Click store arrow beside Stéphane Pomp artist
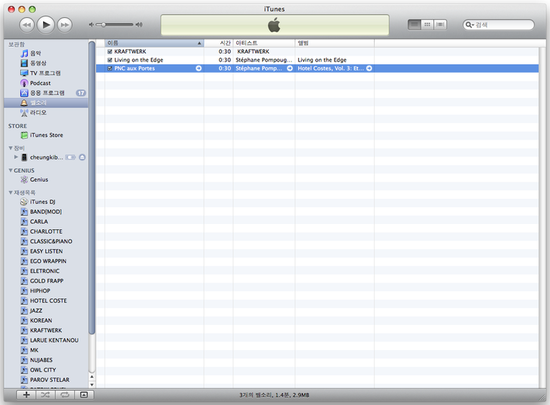 click(x=290, y=68)
